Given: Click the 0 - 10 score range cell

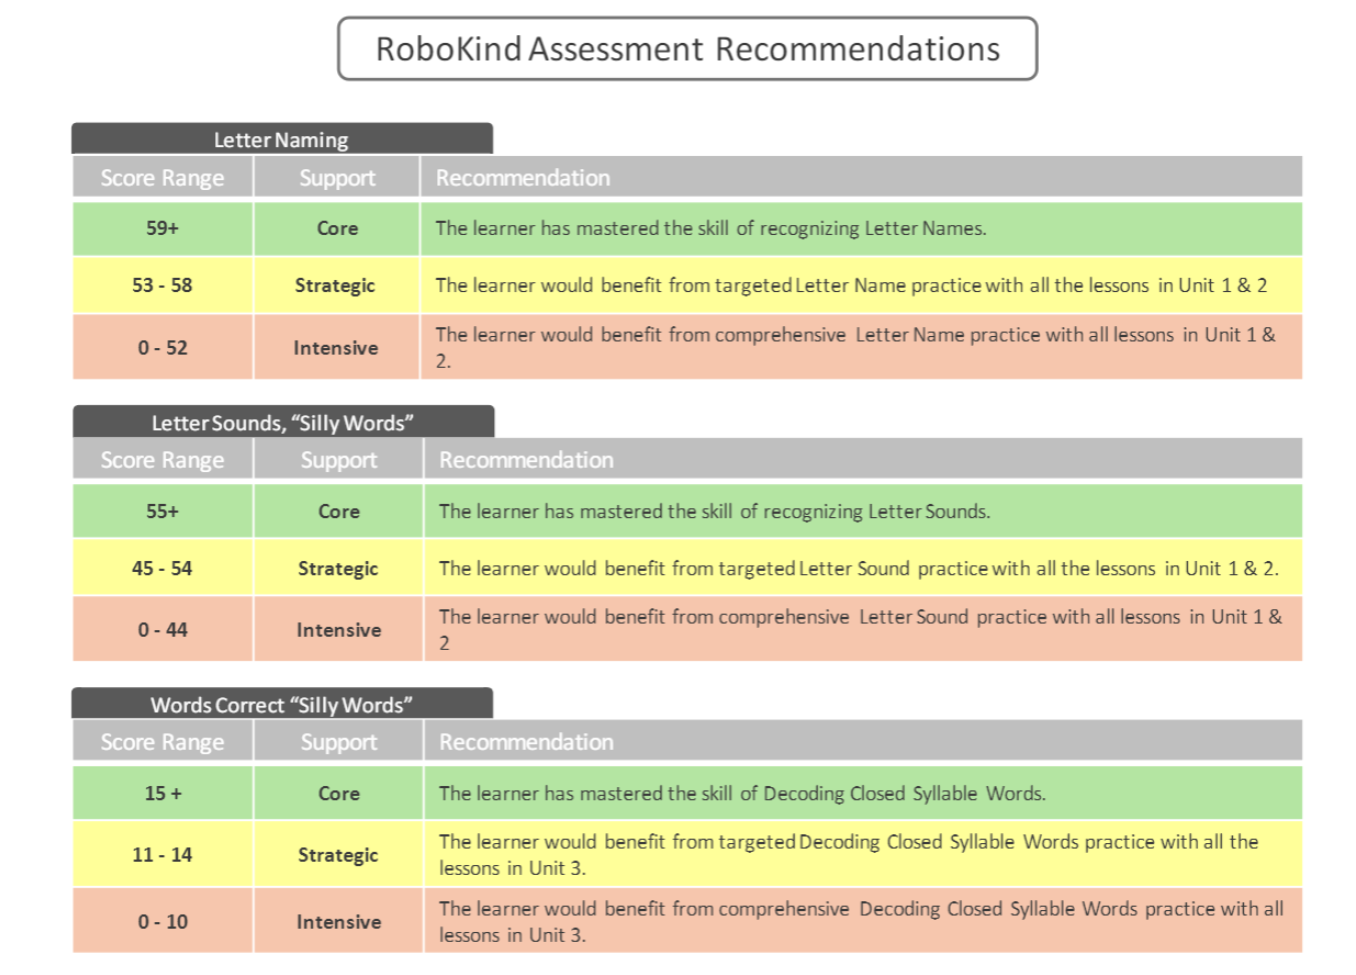Looking at the screenshot, I should point(162,921).
